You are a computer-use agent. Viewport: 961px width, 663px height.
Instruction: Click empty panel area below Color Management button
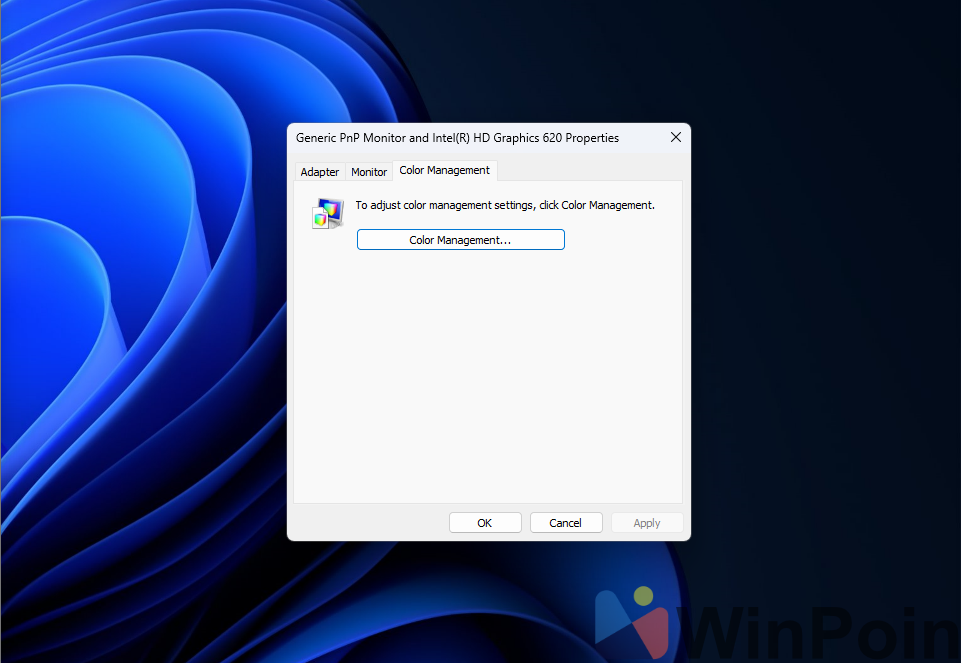coord(487,380)
